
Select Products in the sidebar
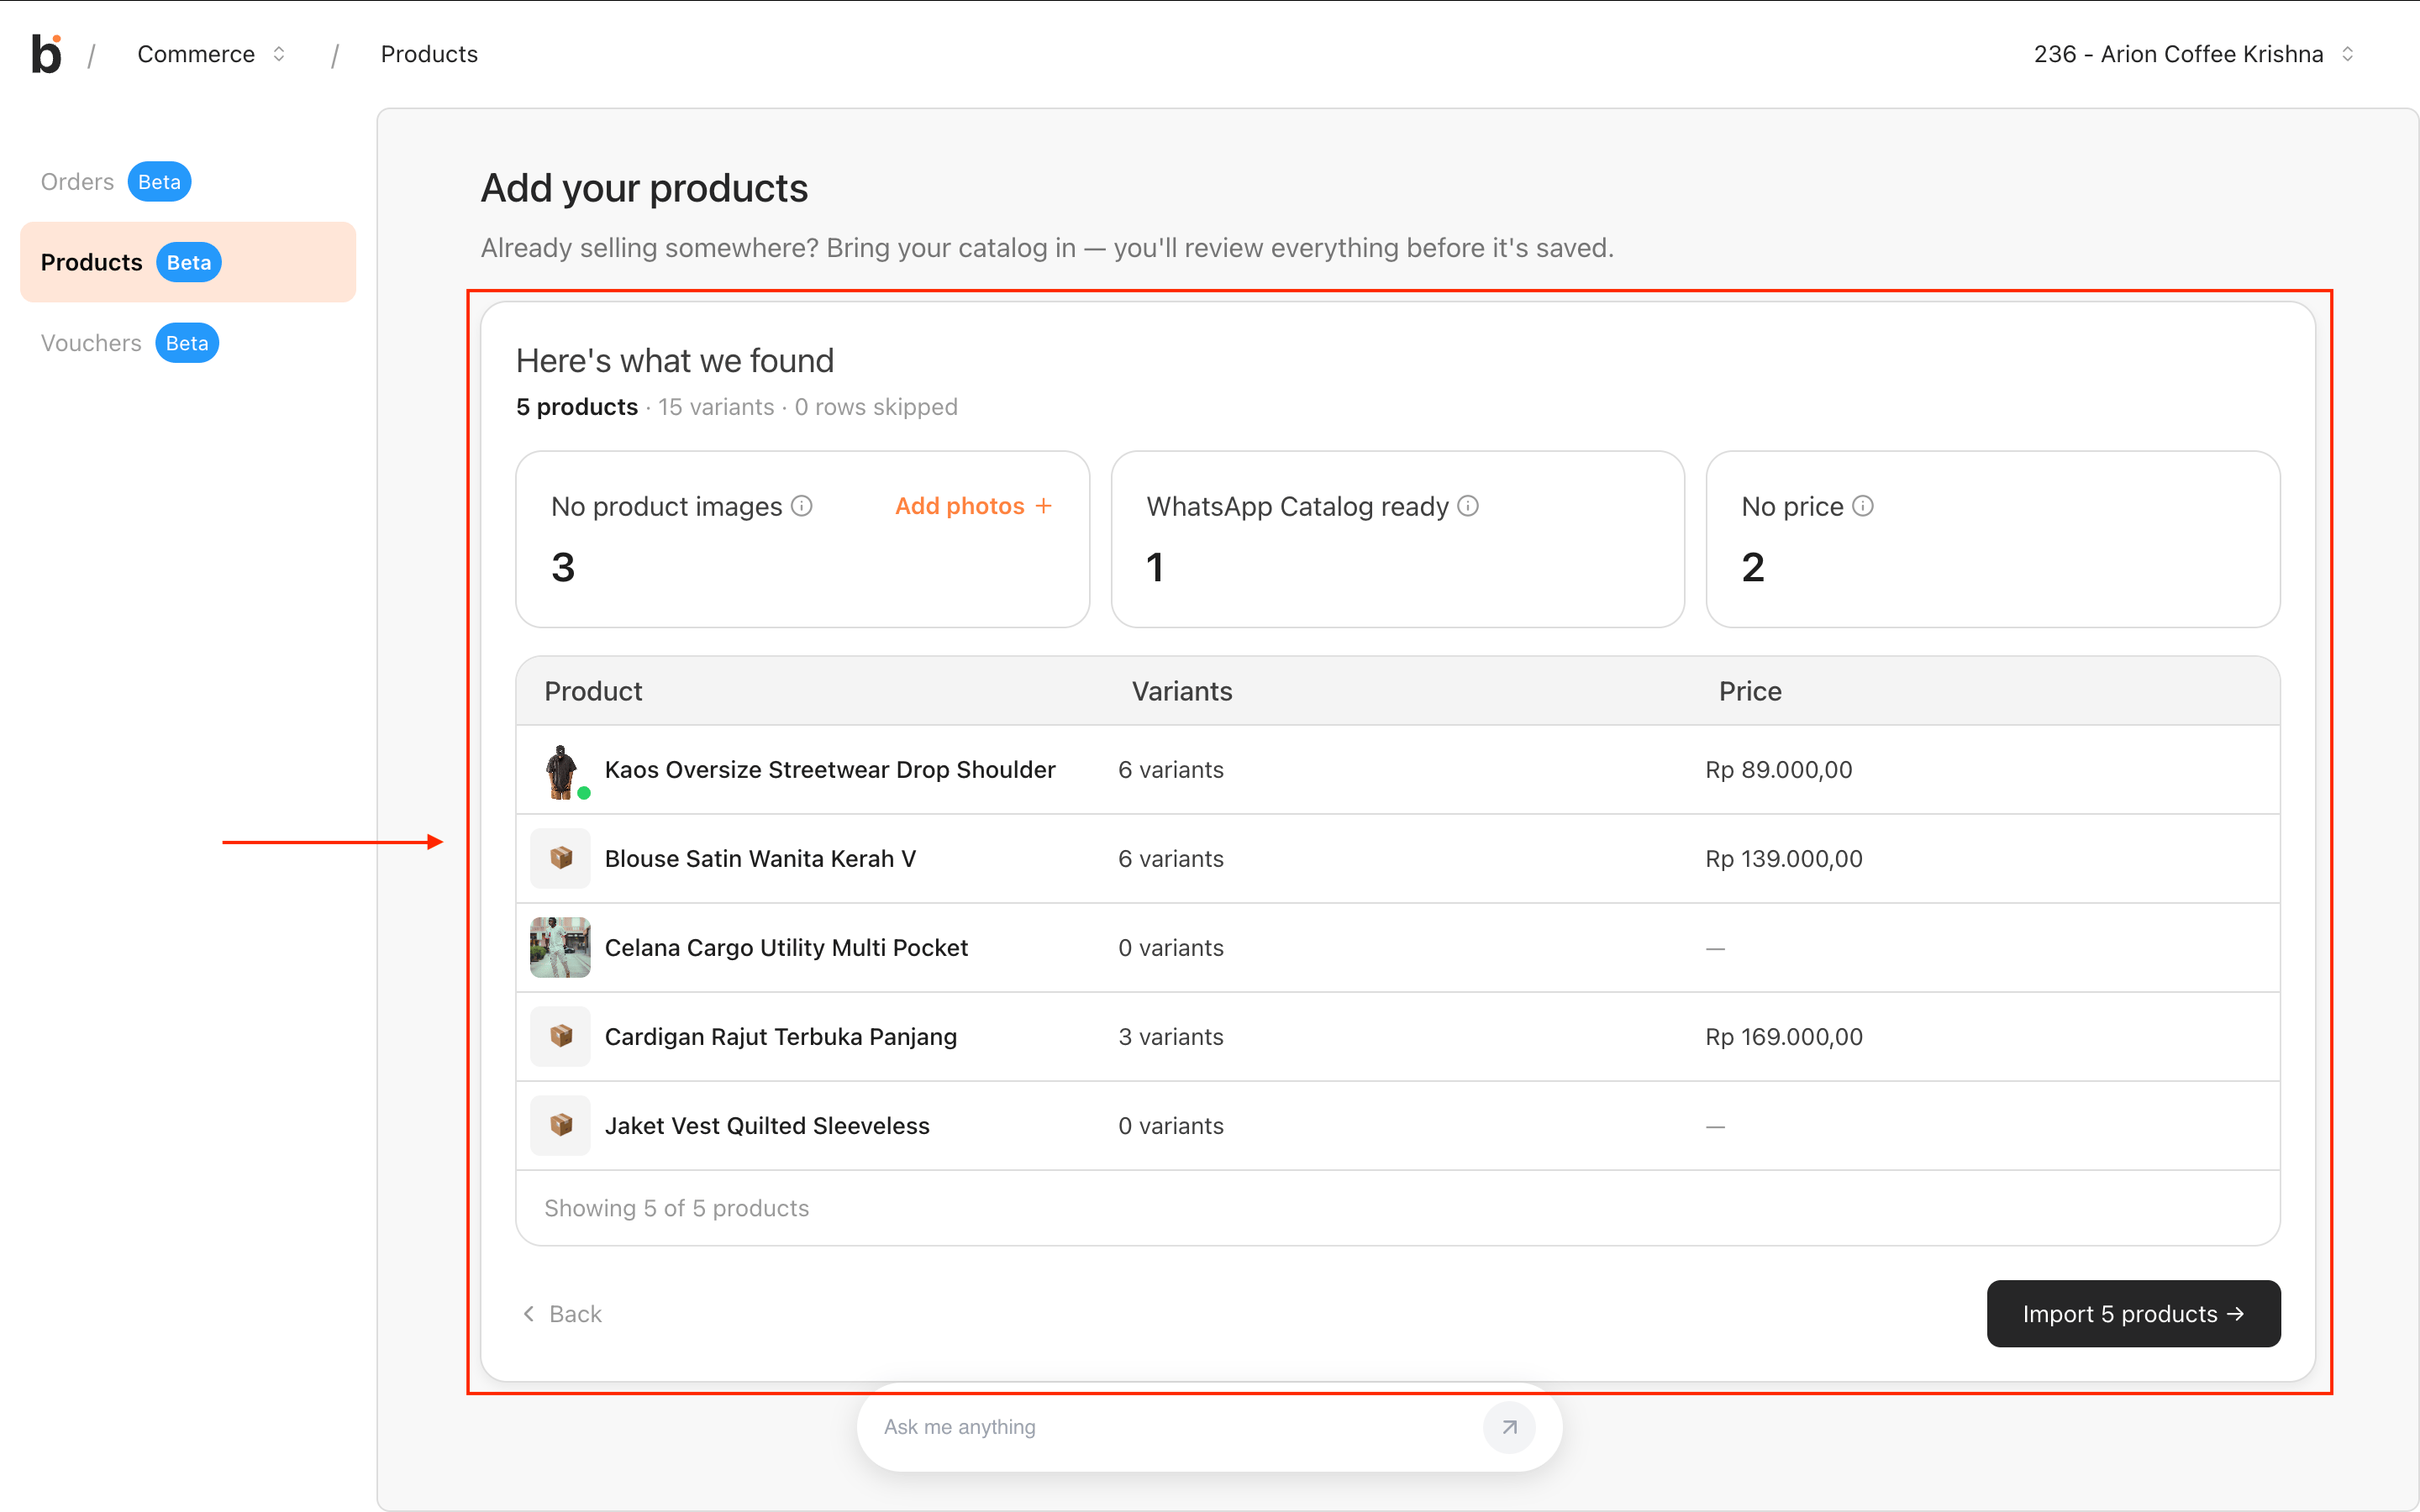(188, 262)
